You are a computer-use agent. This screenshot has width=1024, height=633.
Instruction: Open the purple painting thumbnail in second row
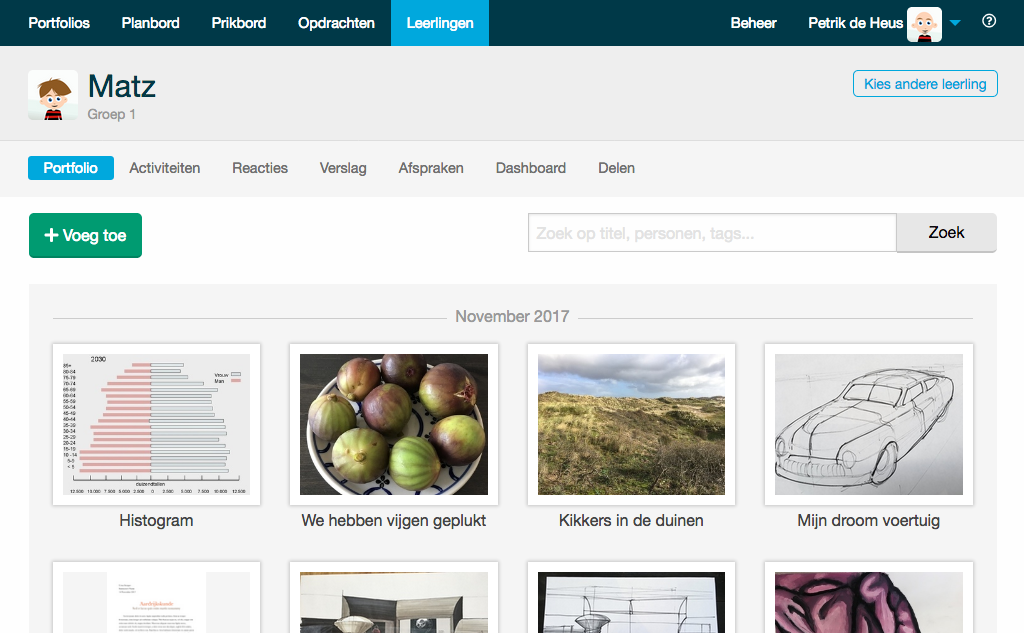pos(869,598)
